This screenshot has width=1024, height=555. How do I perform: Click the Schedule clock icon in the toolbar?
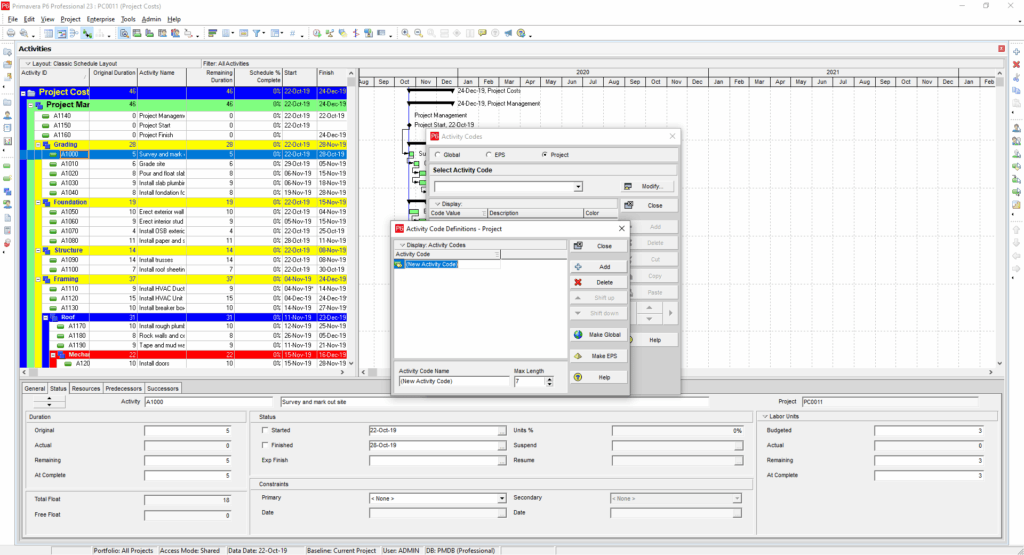[317, 33]
